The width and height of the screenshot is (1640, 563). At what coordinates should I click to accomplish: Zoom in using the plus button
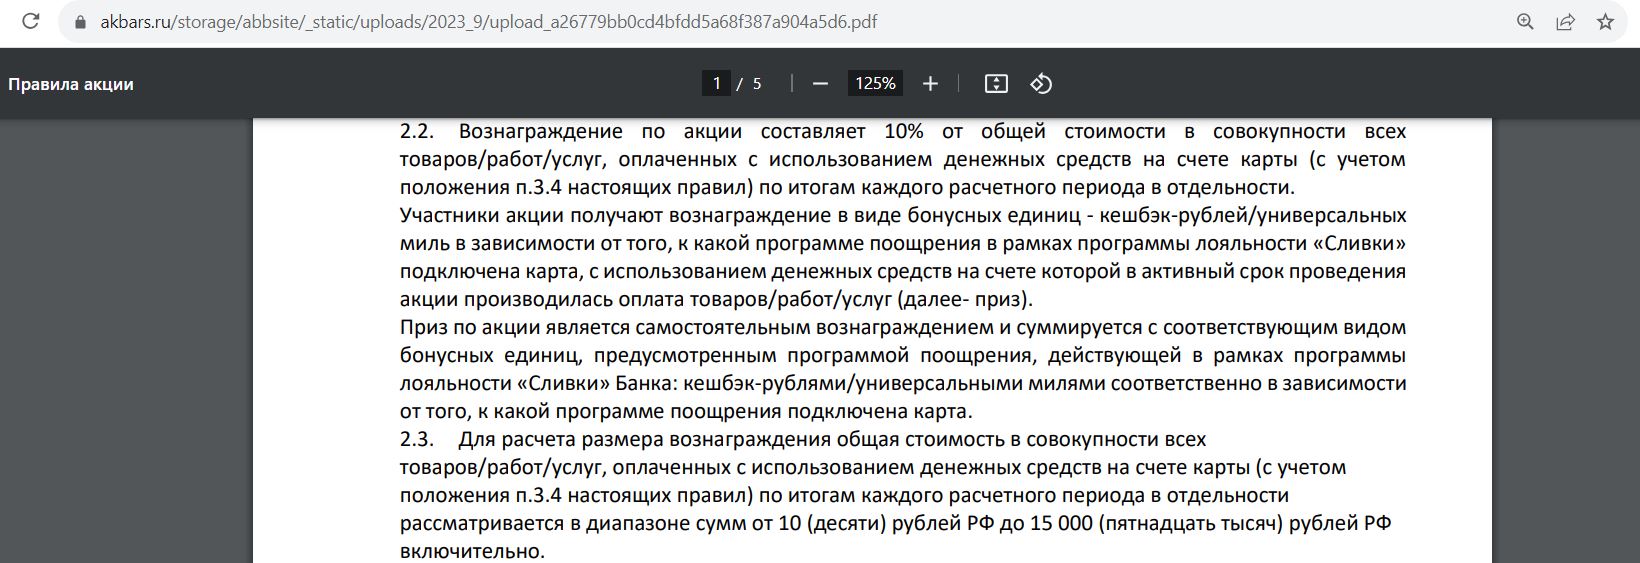(930, 84)
